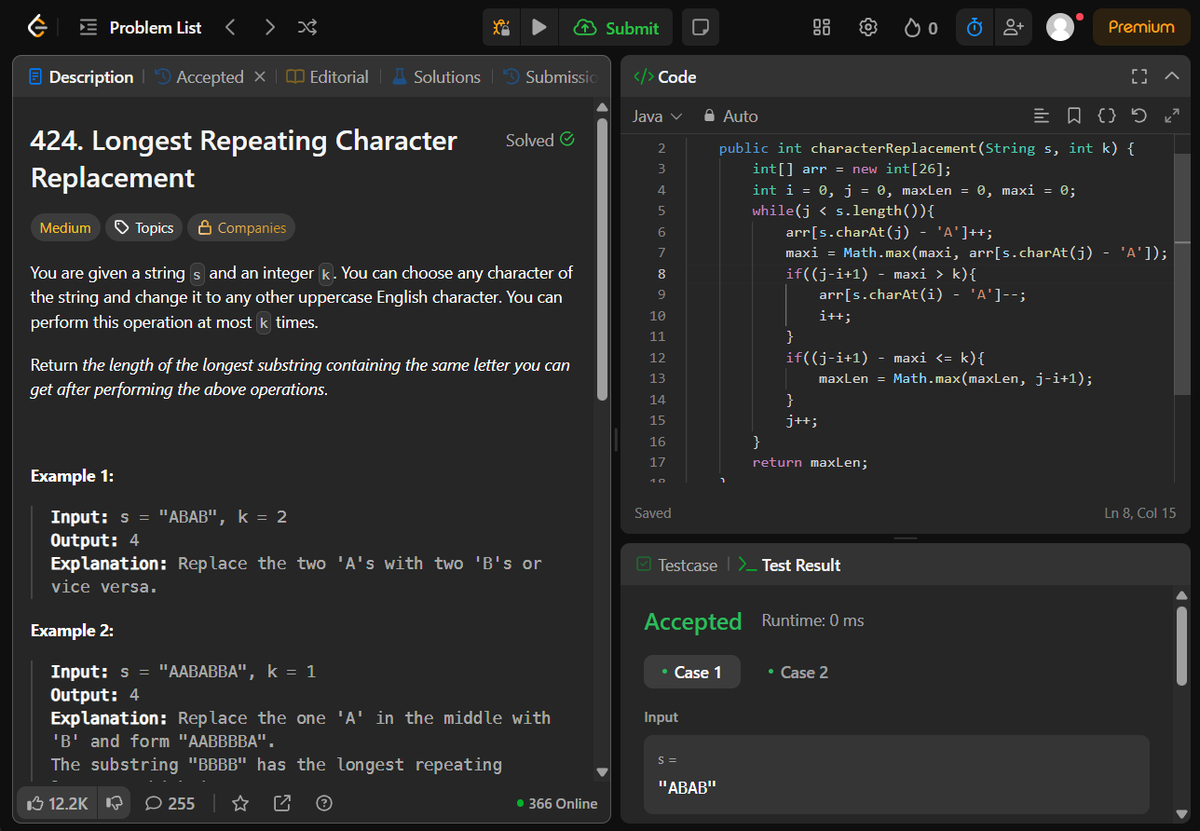Screen dimensions: 1200x831
Task: Open the Java language dropdown
Action: [x=657, y=116]
